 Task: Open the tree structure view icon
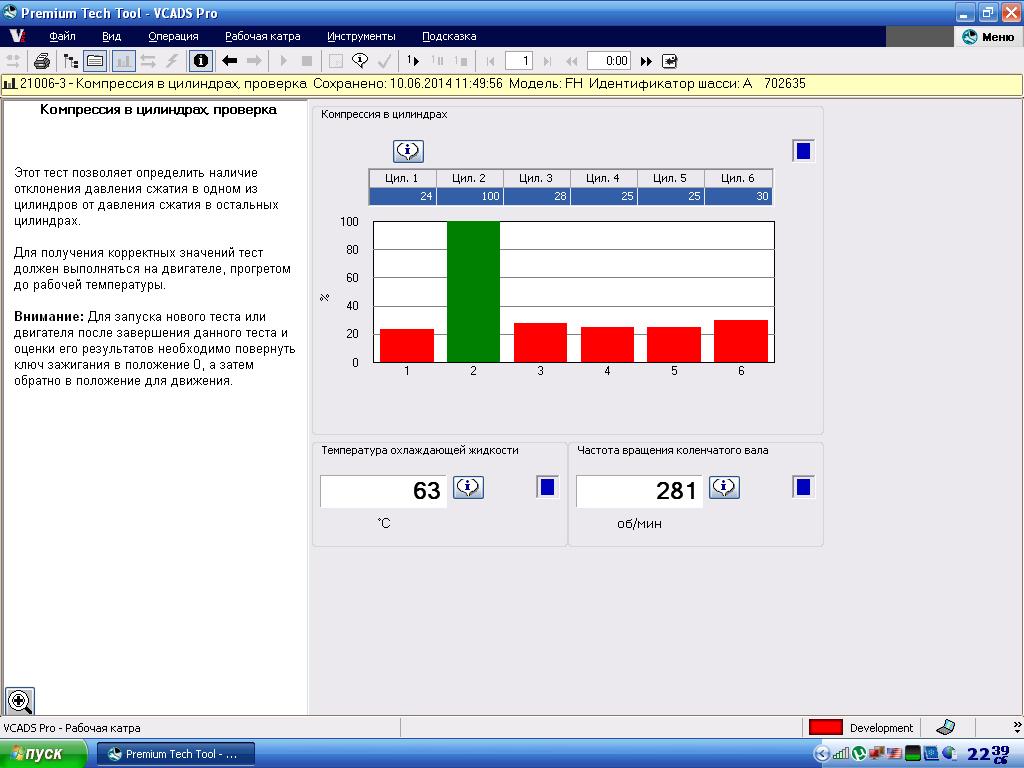(71, 61)
